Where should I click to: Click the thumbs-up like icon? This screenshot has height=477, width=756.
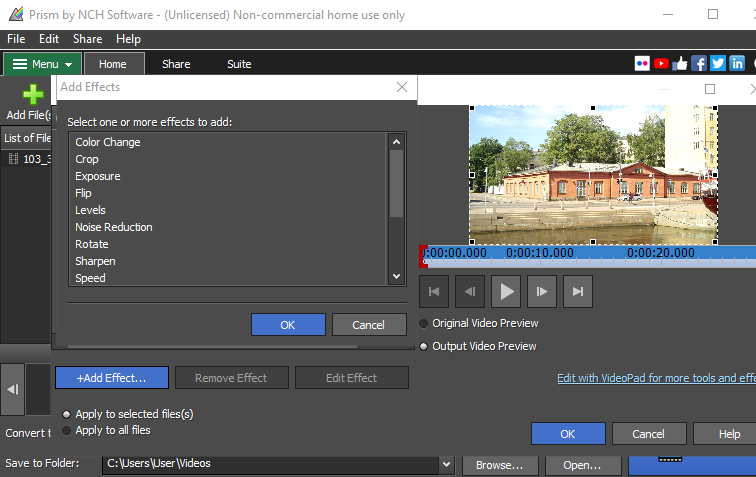(x=680, y=64)
